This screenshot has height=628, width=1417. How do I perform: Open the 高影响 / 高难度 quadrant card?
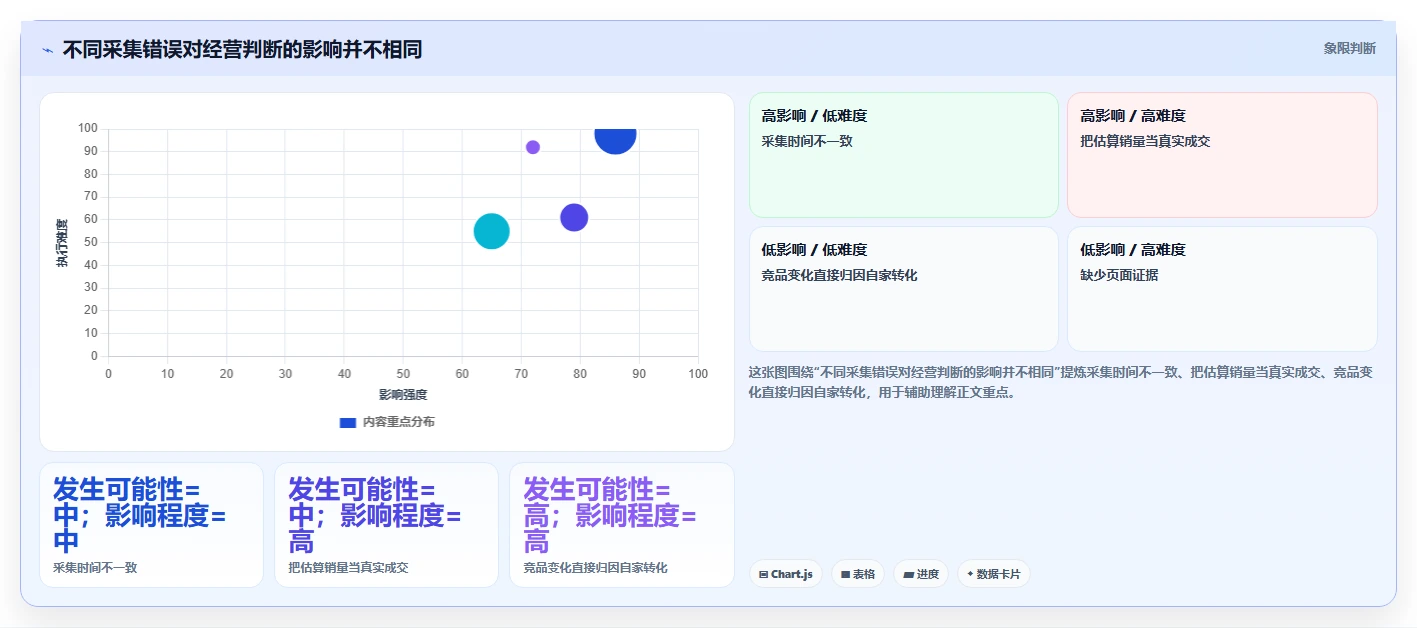[x=1222, y=155]
